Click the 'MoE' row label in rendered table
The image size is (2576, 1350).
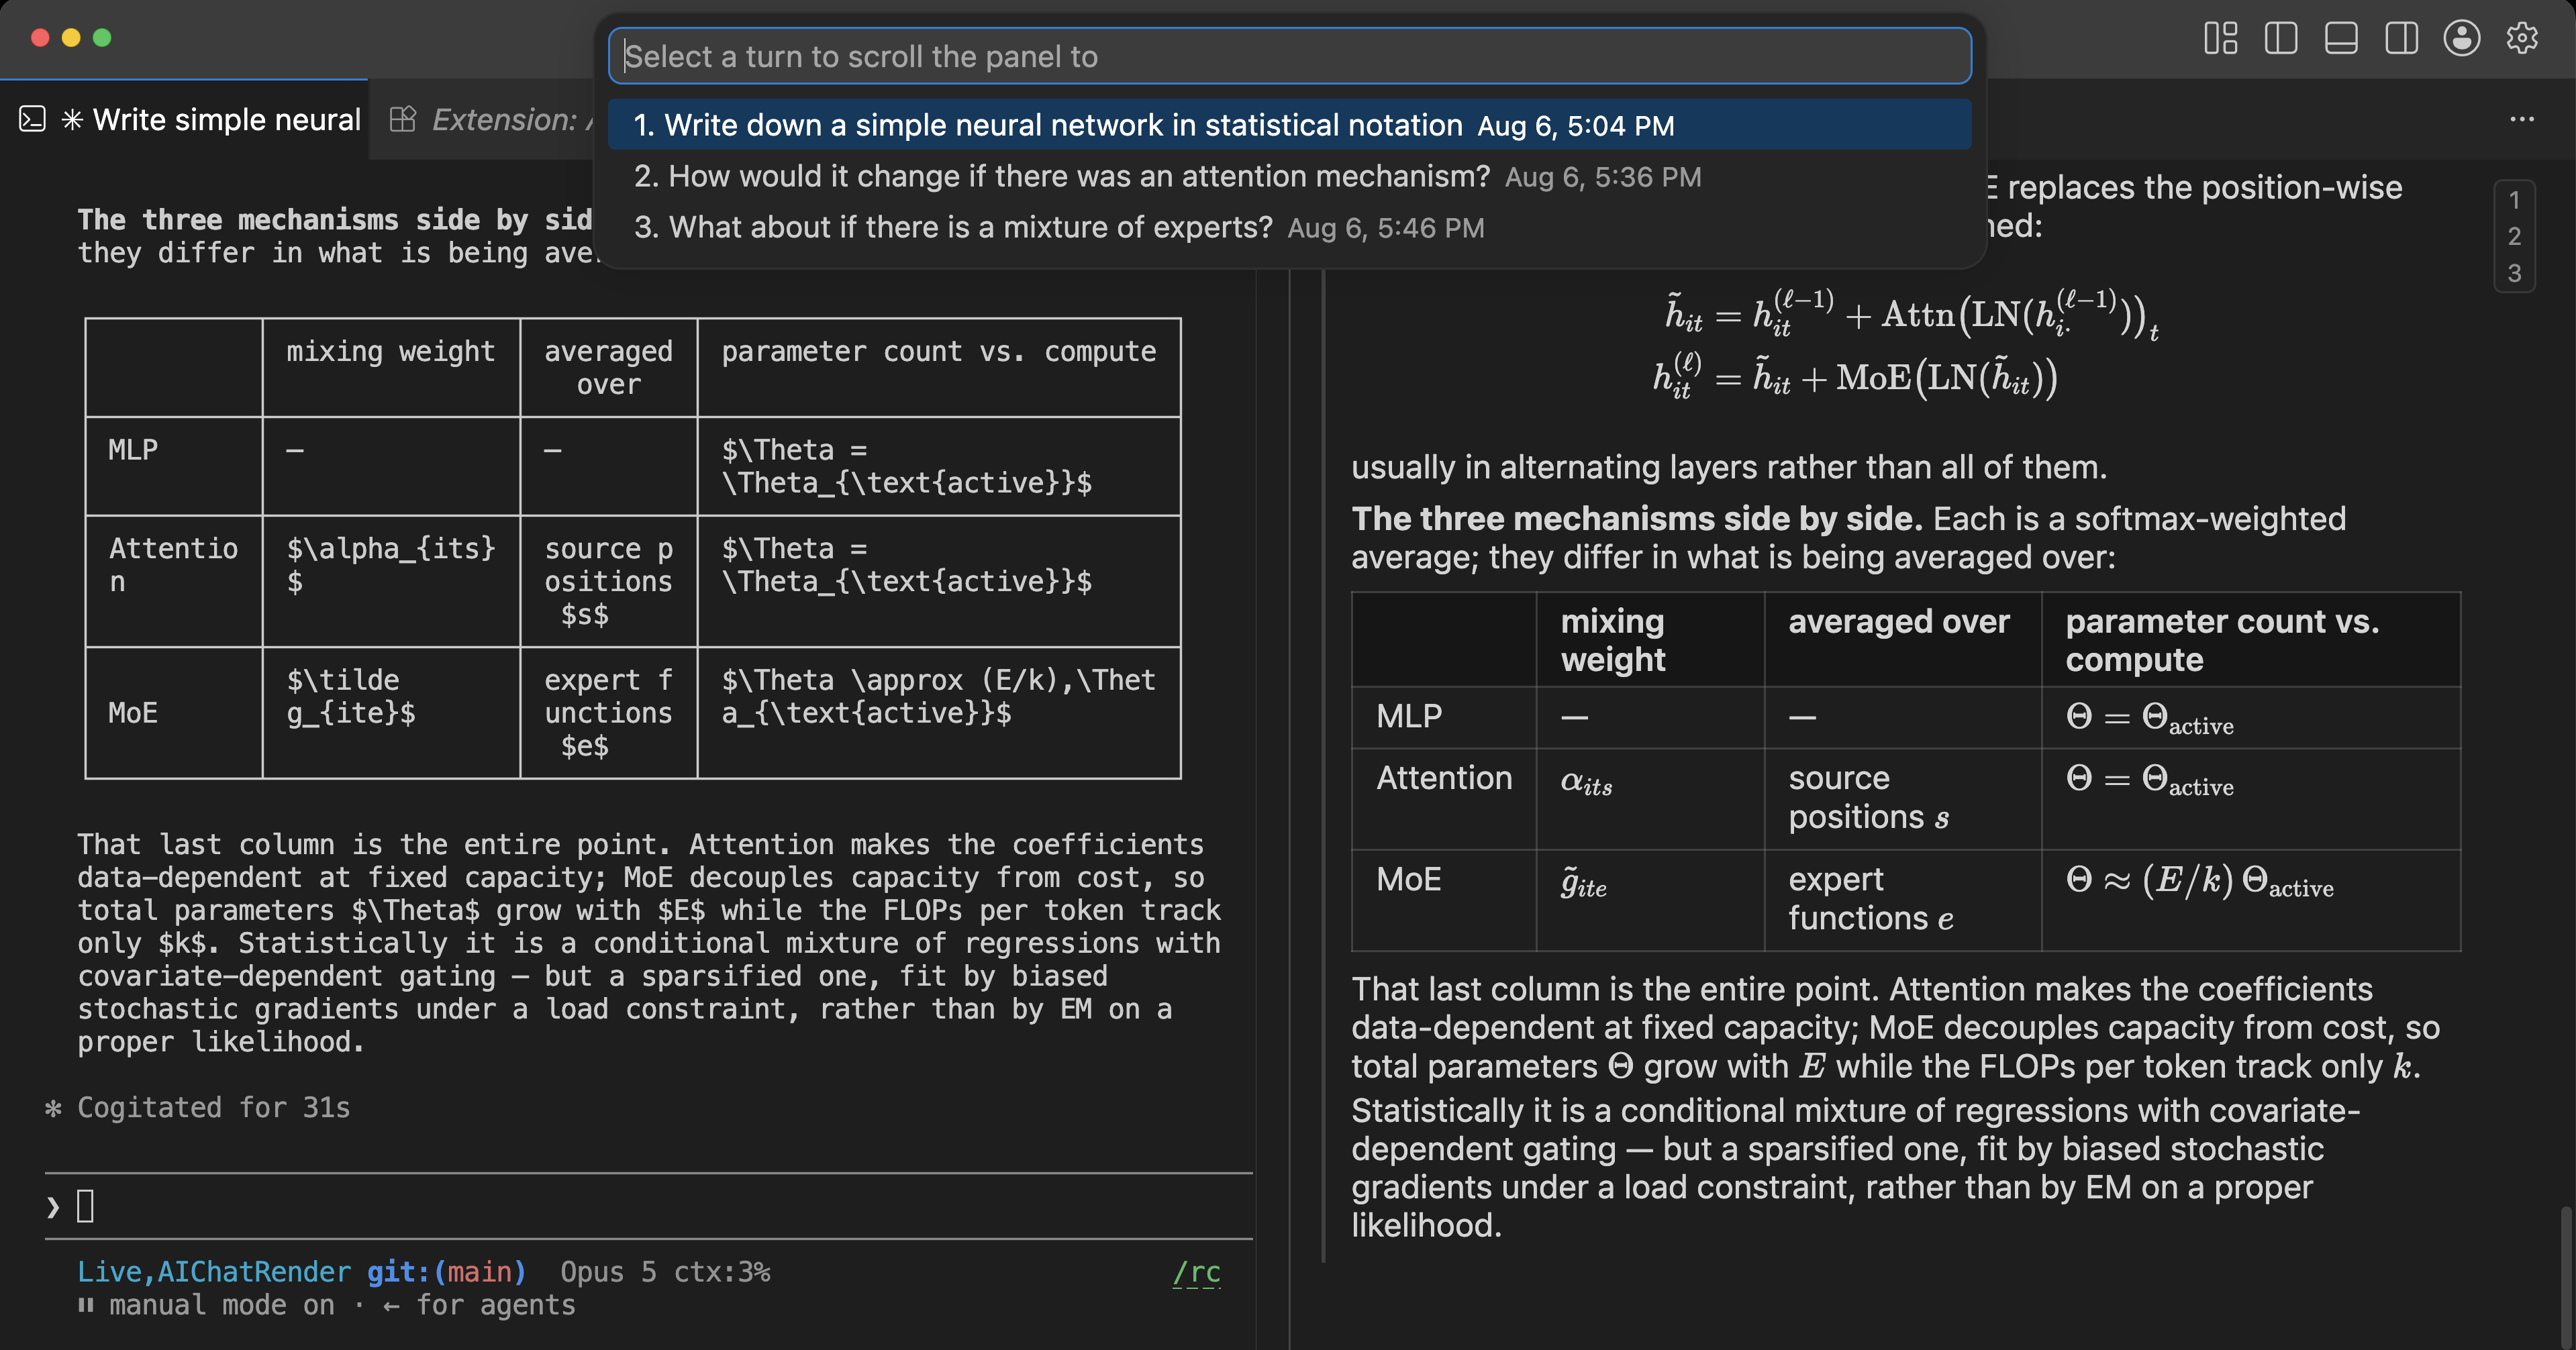(1408, 879)
